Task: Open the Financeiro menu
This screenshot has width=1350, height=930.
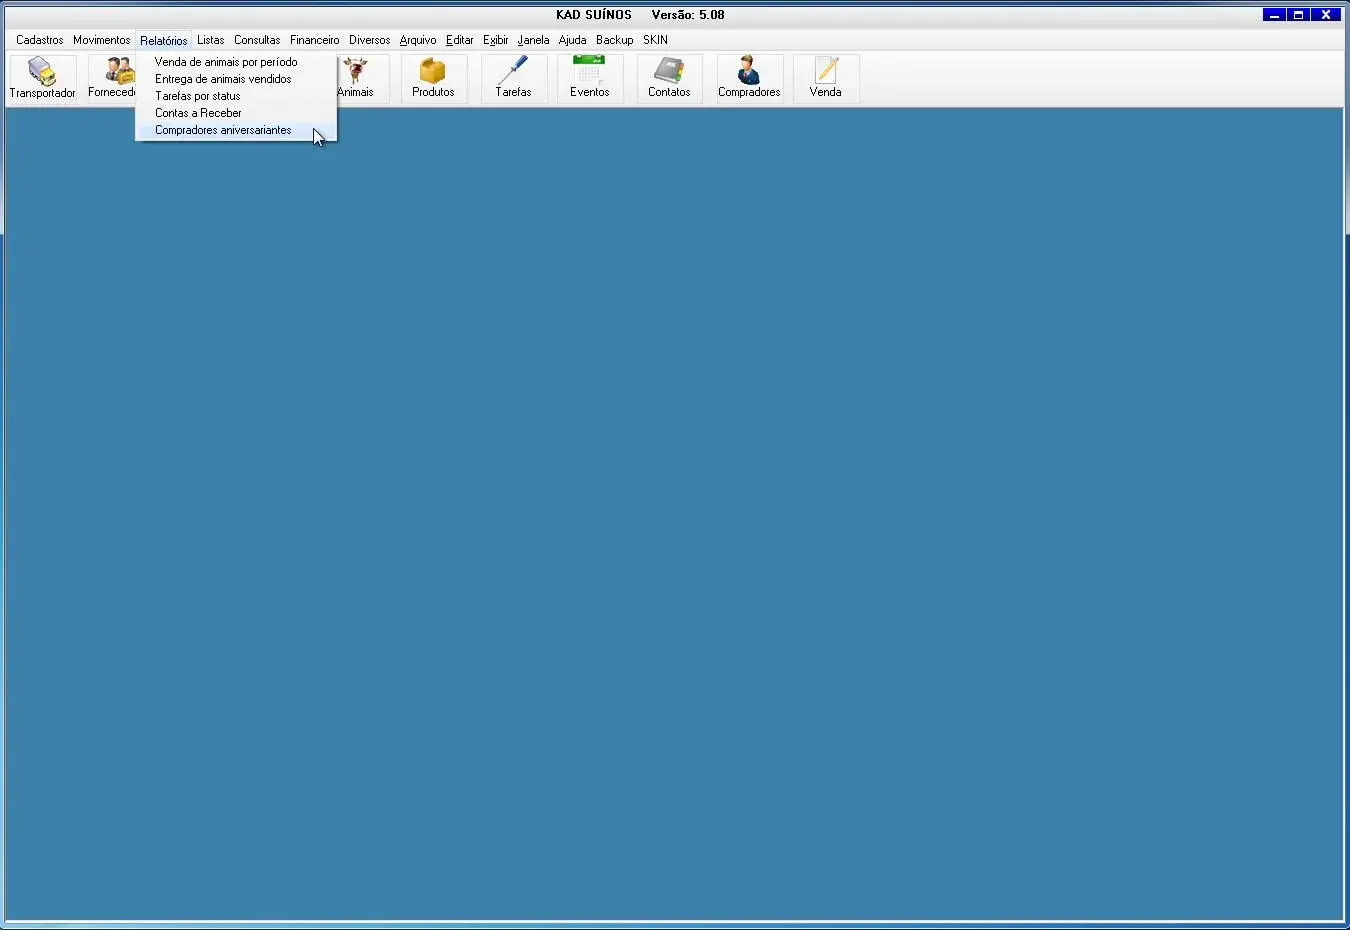Action: (x=314, y=40)
